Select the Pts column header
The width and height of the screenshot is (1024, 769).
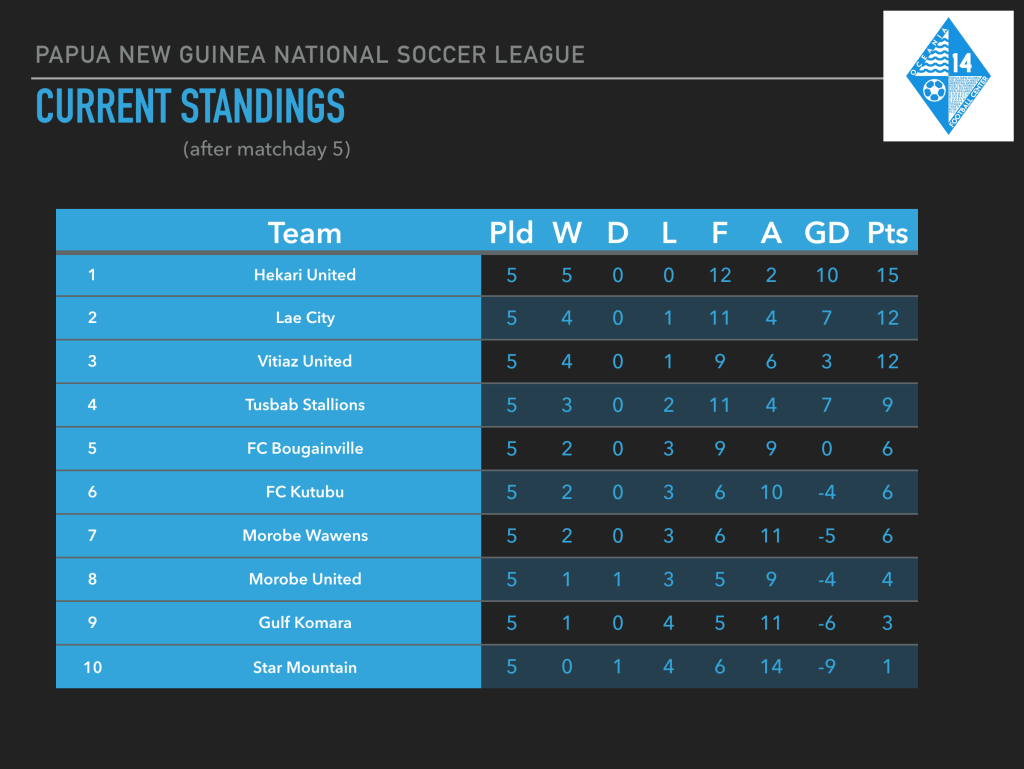point(887,233)
